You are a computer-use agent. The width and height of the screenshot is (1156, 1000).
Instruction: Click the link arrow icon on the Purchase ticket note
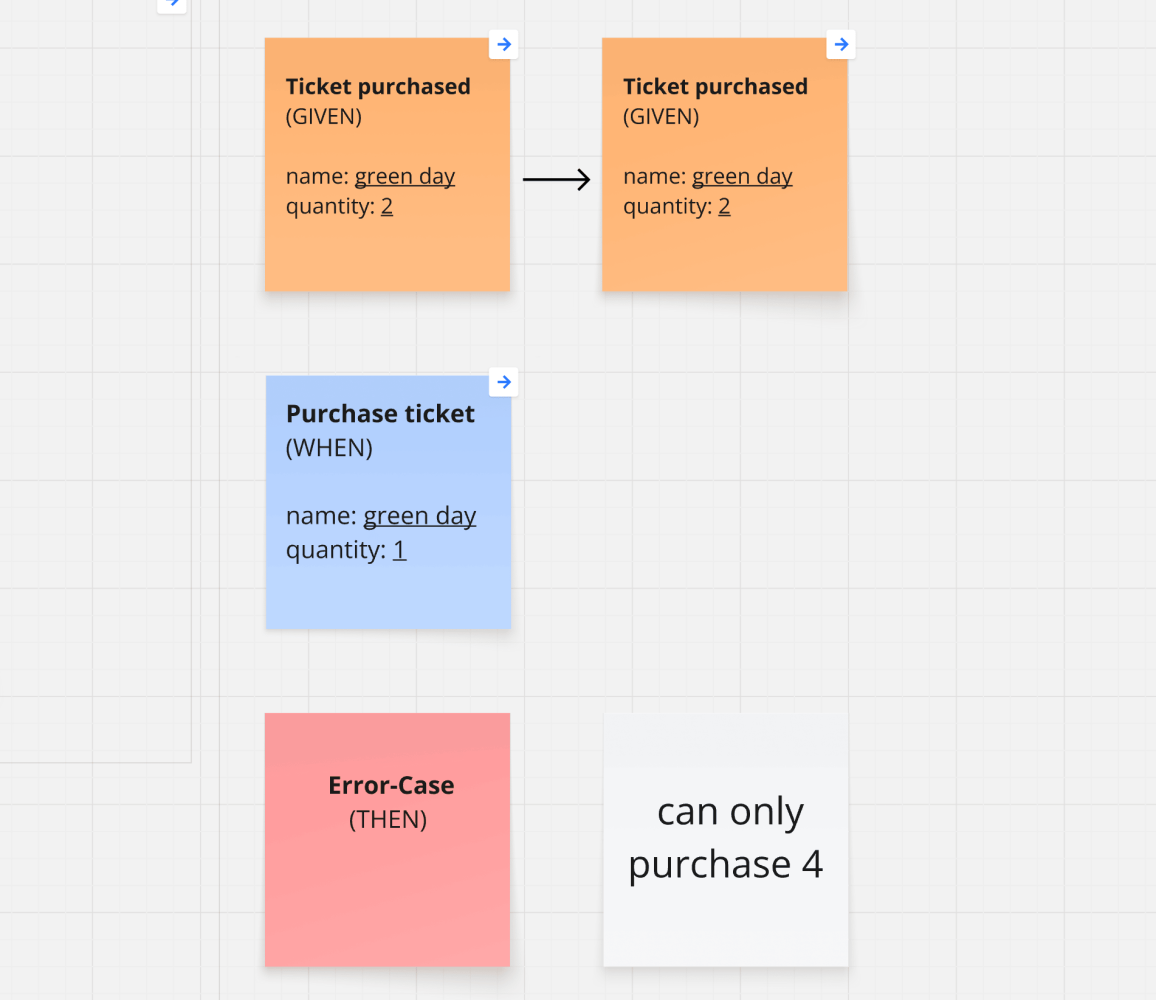504,382
